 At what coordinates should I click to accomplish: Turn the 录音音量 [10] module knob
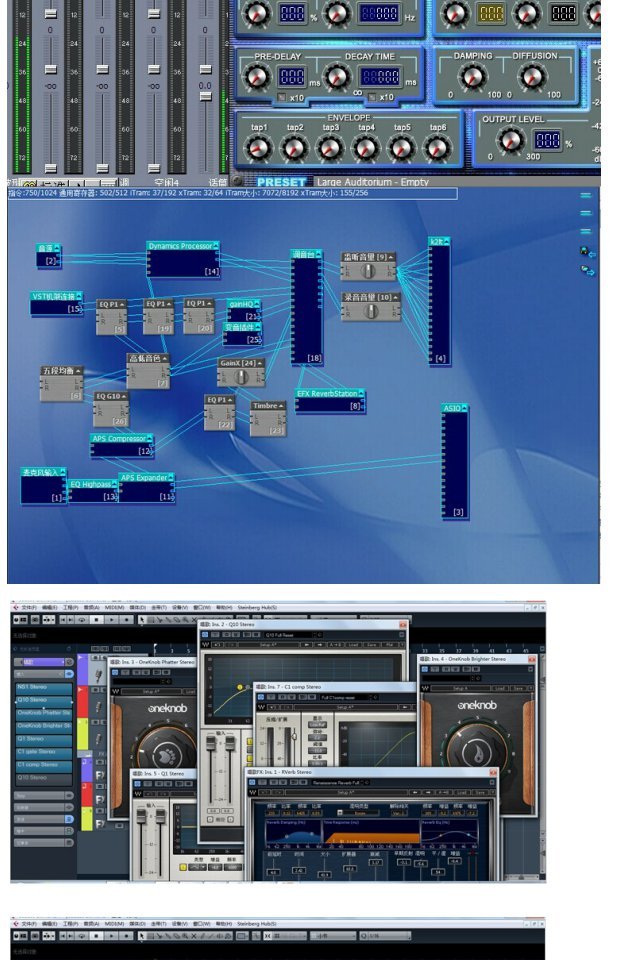(370, 312)
